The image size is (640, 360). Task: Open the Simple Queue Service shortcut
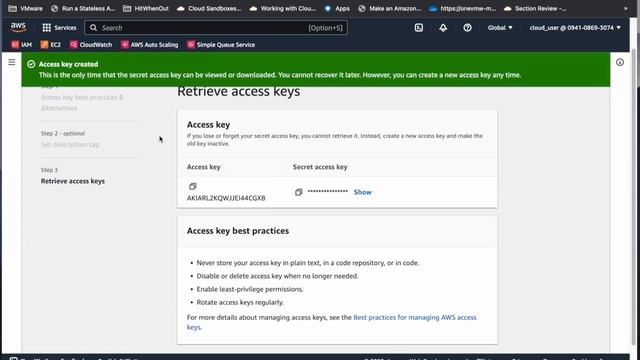(221, 44)
